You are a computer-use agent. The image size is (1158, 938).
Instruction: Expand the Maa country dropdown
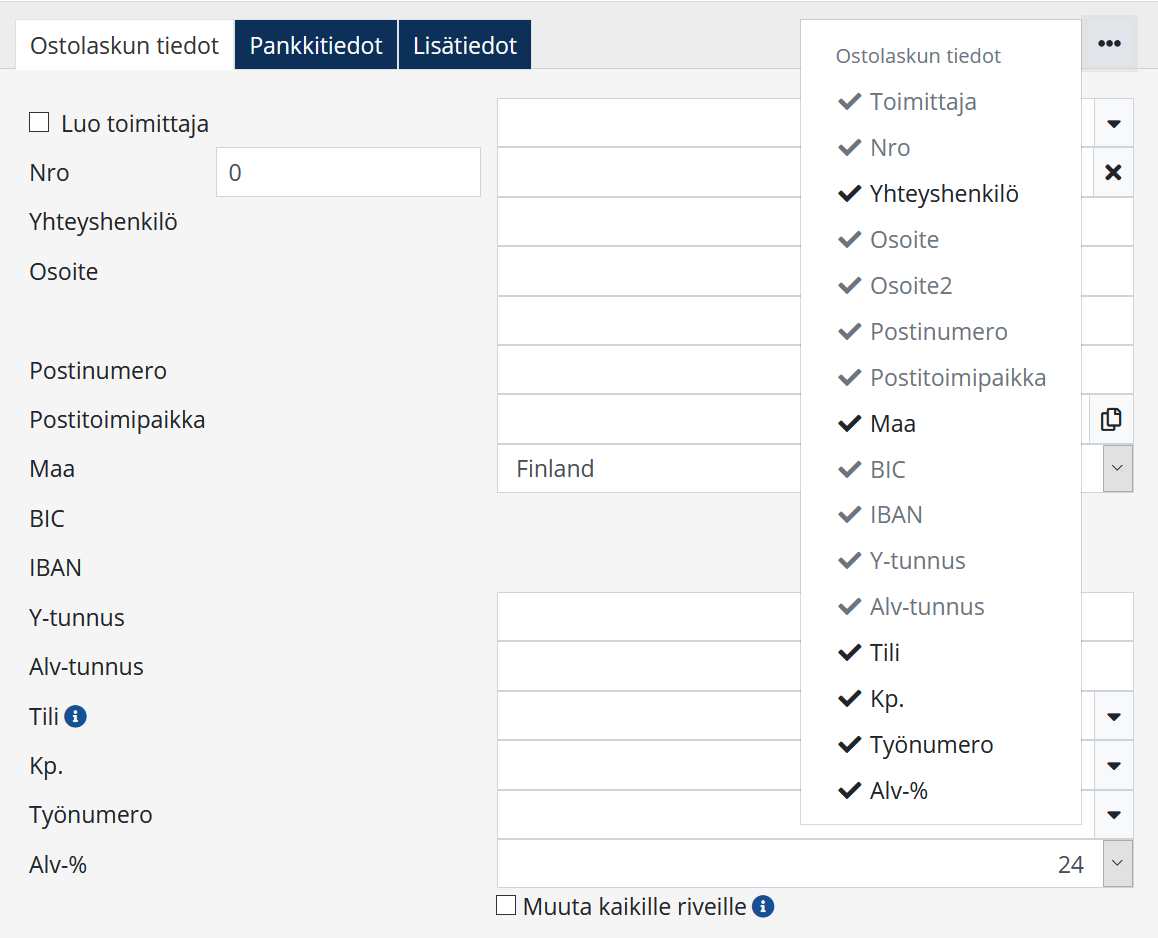[1118, 469]
